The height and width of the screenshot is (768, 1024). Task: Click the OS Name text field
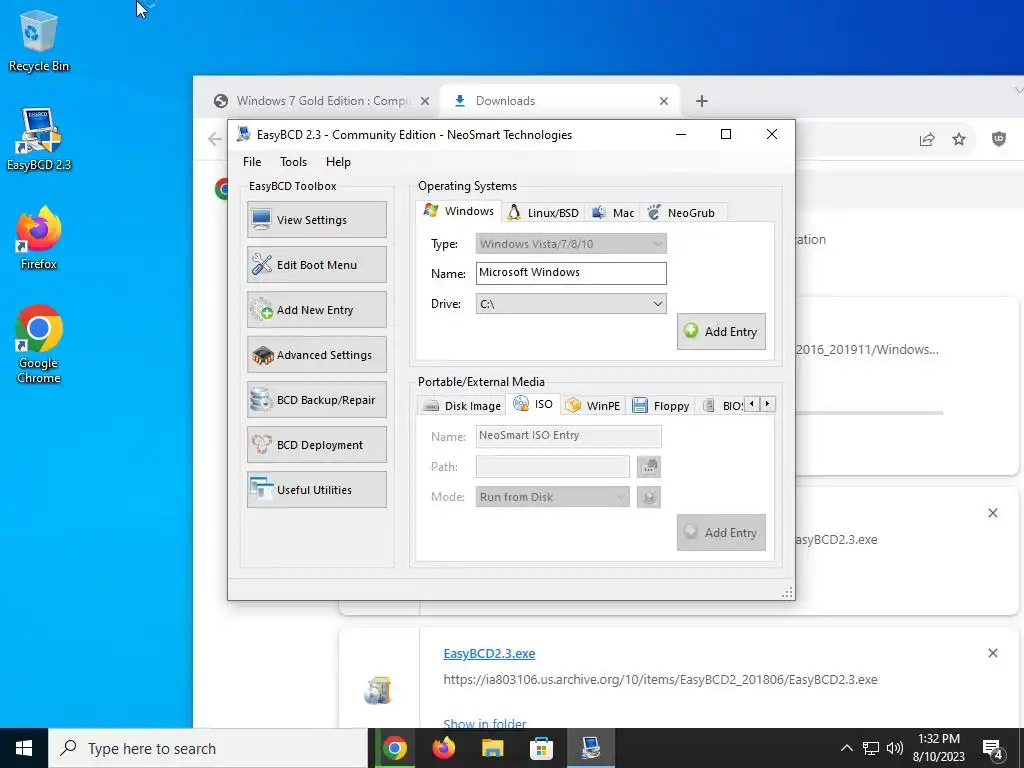(571, 273)
